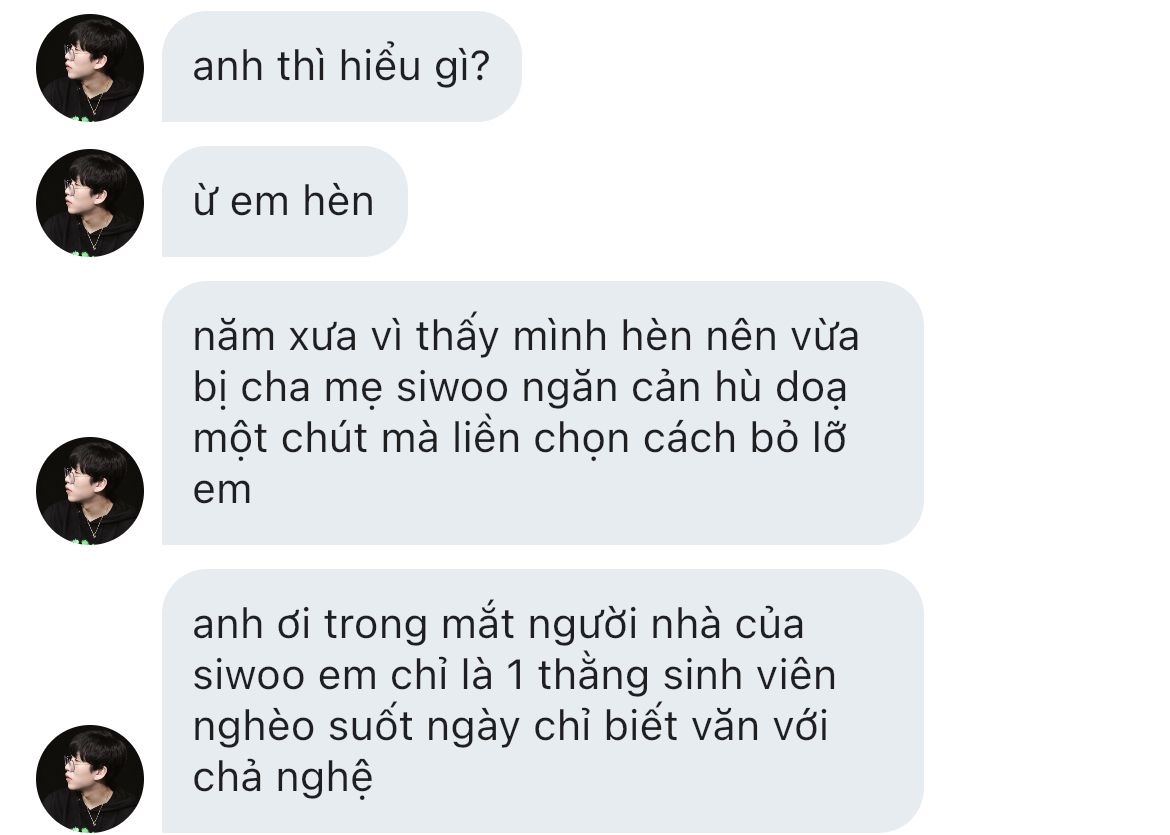The height and width of the screenshot is (835, 1170).
Task: Click the message starting 'năm xưa vì thấy mình'
Action: [x=542, y=413]
